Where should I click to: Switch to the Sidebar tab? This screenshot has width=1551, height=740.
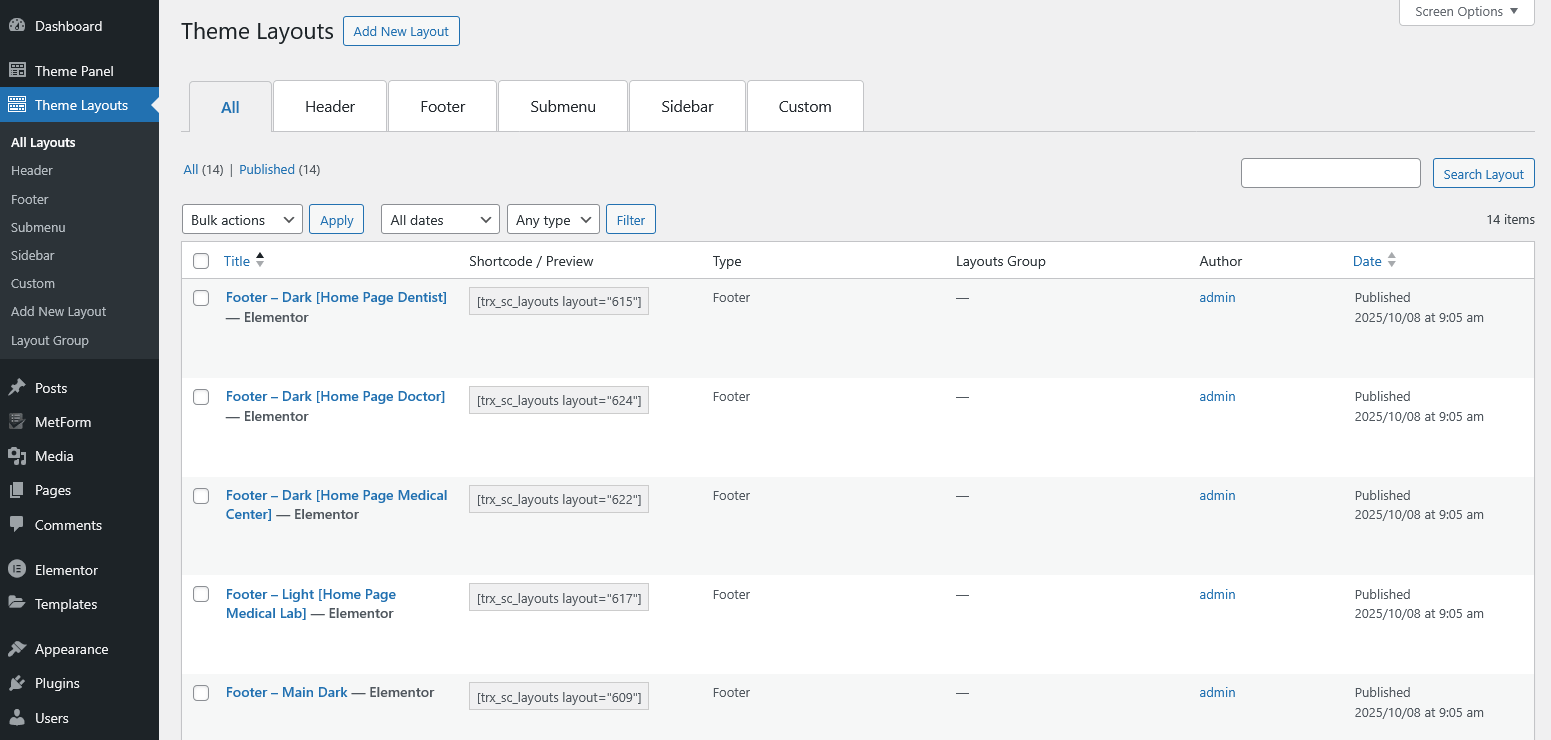click(x=687, y=107)
